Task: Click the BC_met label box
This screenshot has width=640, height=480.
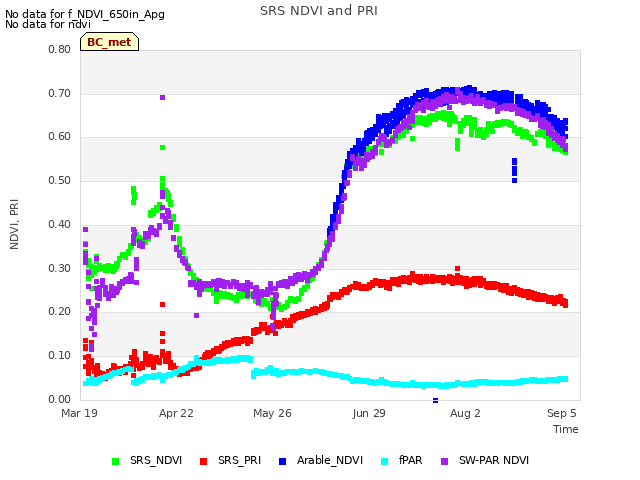Action: pos(109,42)
